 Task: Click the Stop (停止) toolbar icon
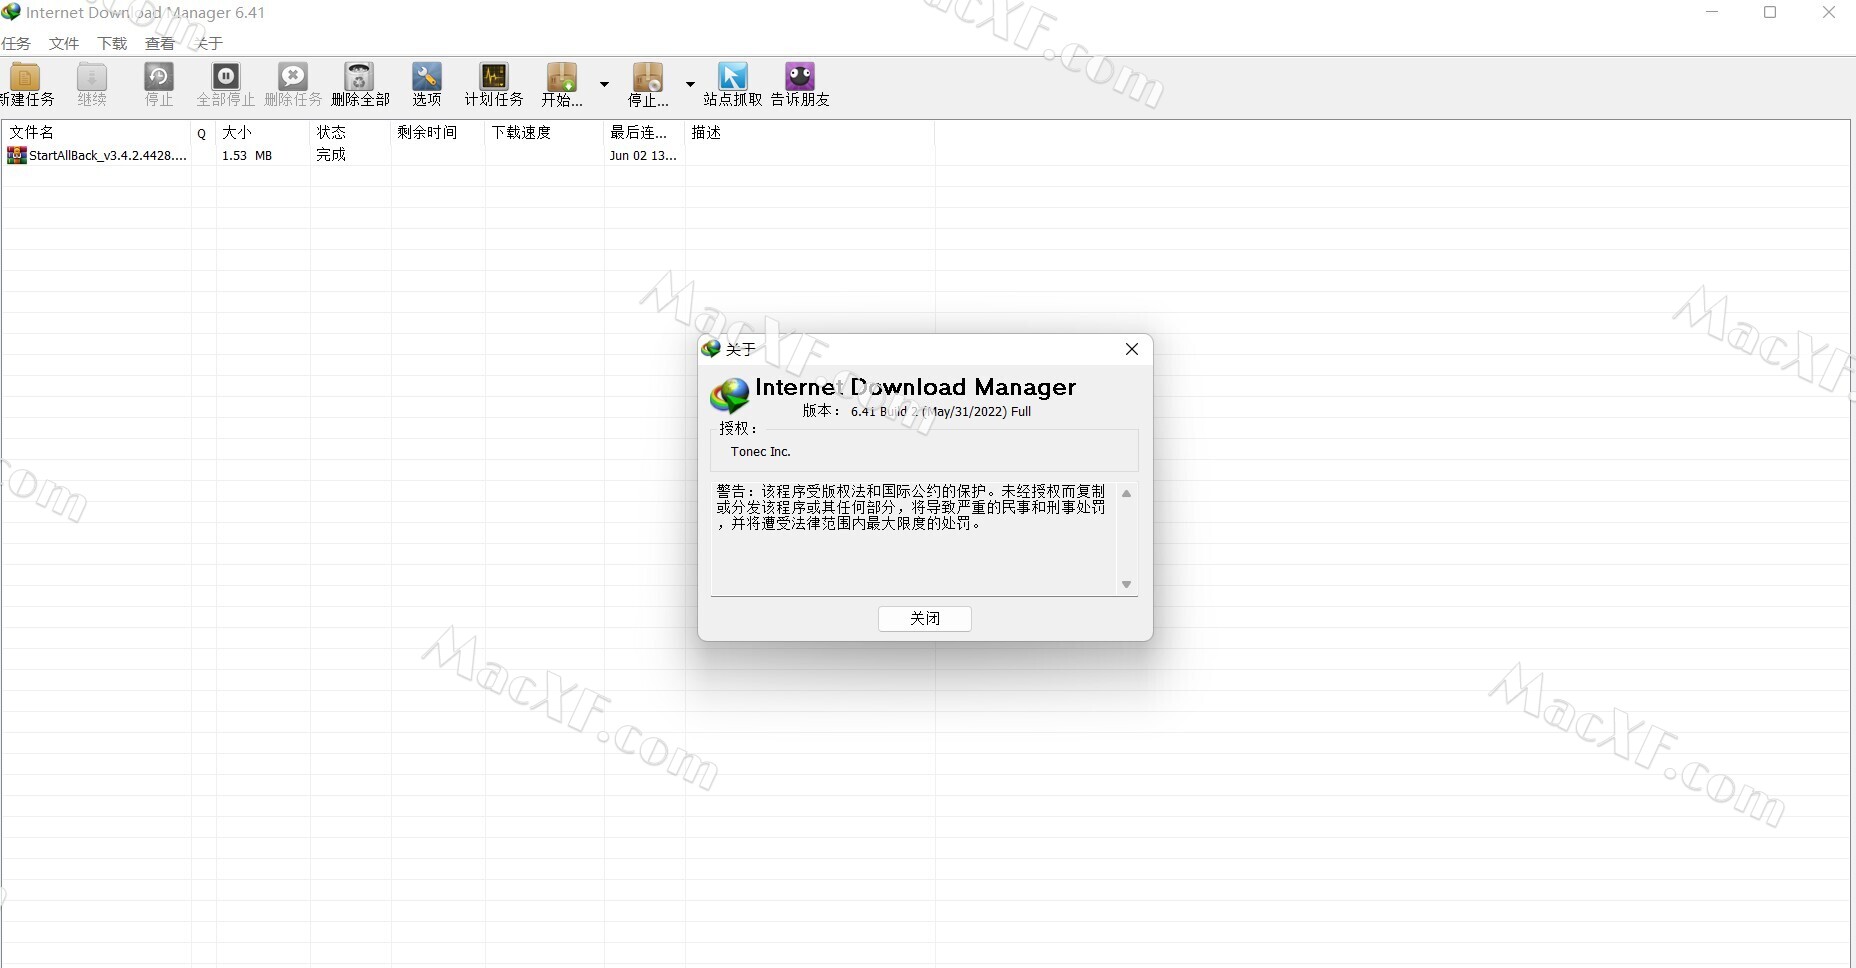click(159, 77)
